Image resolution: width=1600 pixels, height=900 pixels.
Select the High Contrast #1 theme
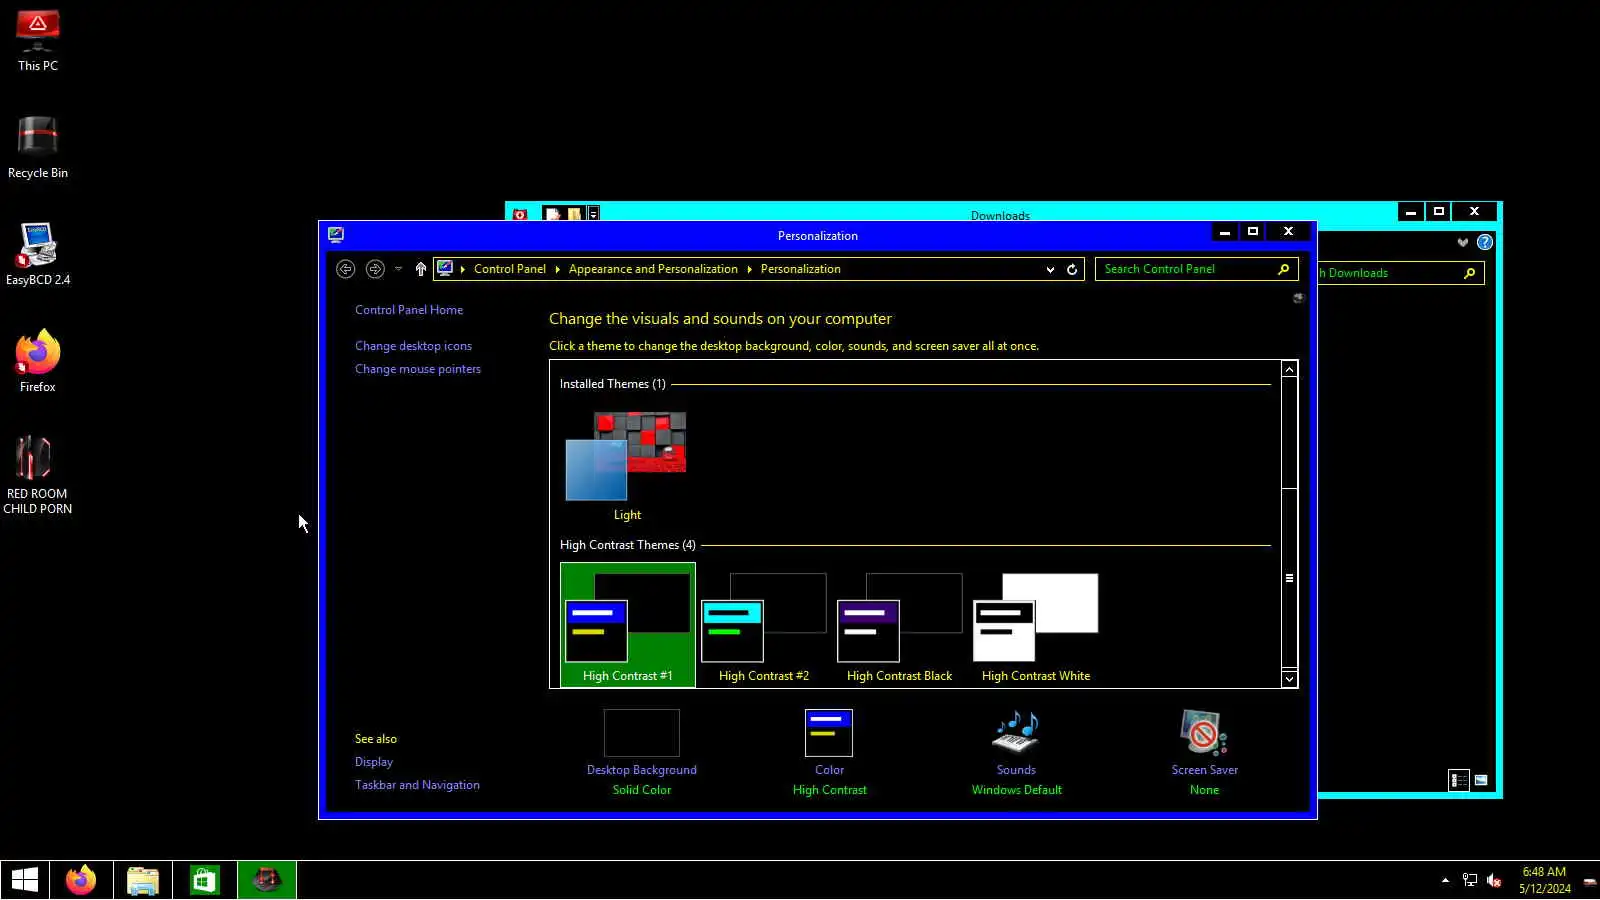(628, 625)
